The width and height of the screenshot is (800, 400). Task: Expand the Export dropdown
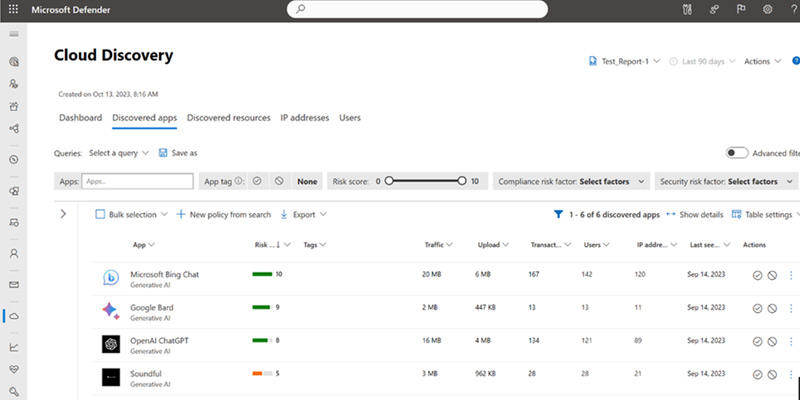(304, 214)
